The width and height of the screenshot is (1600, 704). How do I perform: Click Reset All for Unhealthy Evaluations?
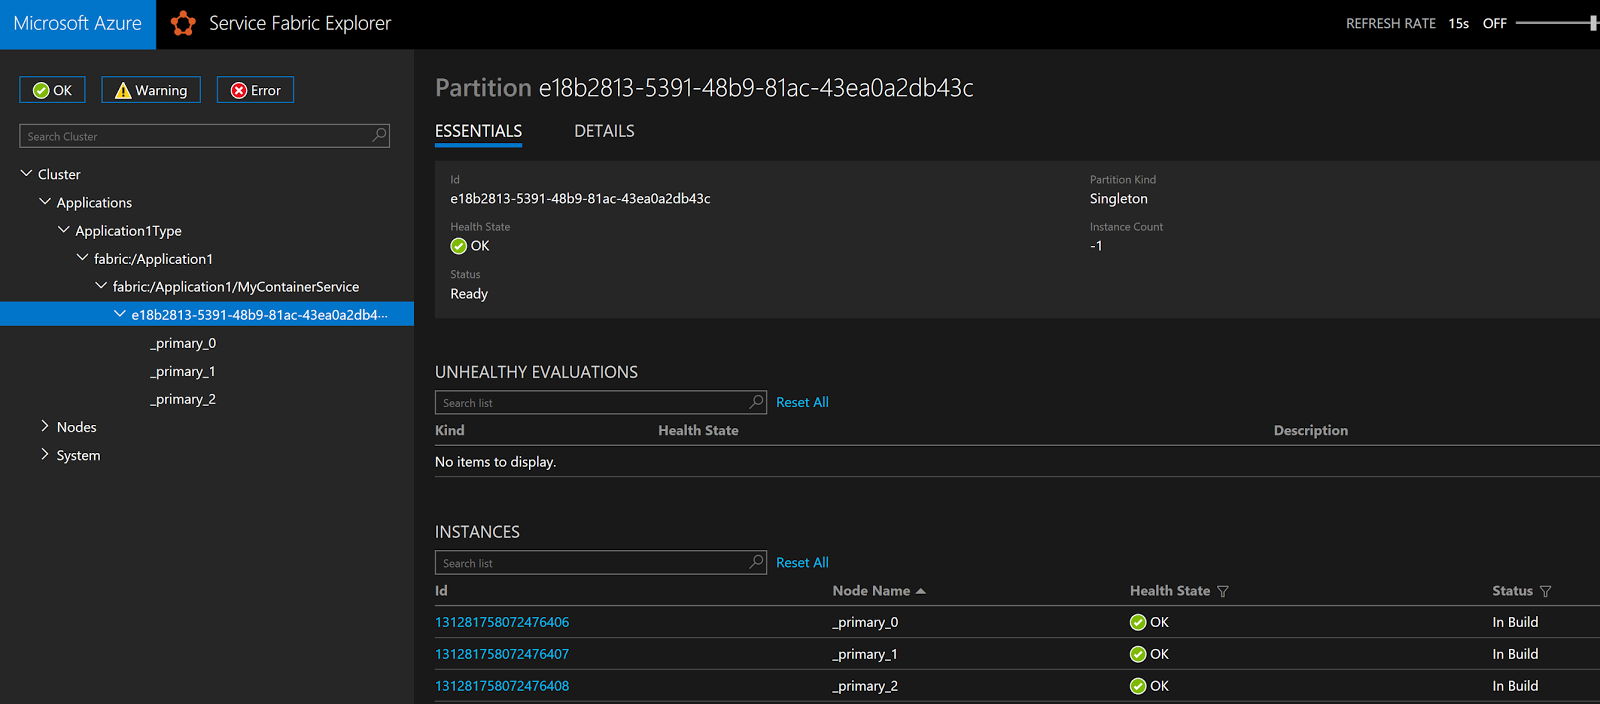(802, 402)
